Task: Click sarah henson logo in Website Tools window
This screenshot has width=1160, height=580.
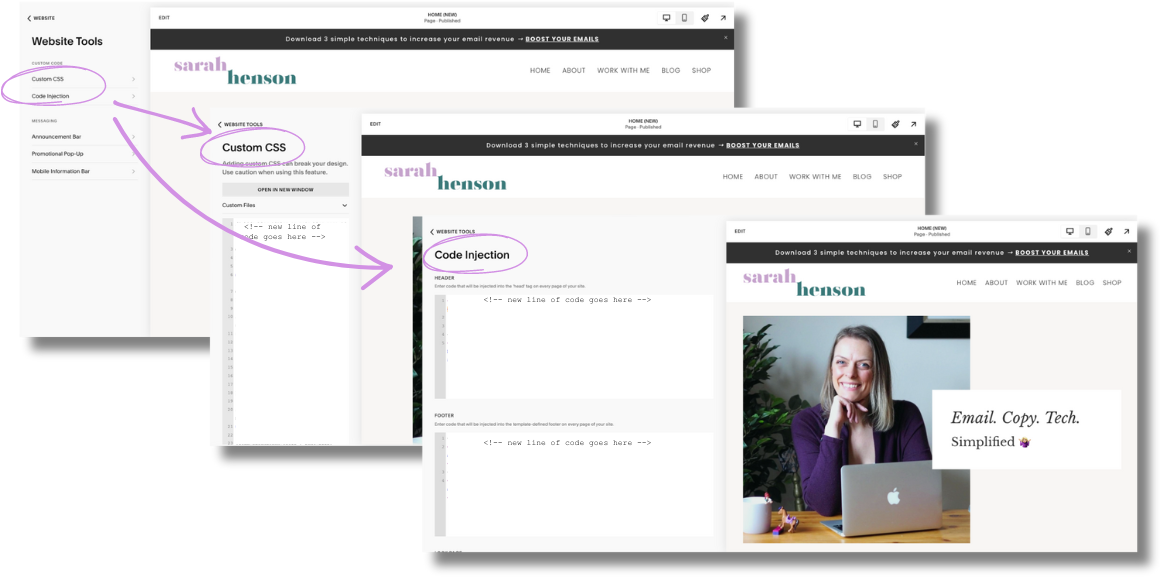Action: click(235, 71)
